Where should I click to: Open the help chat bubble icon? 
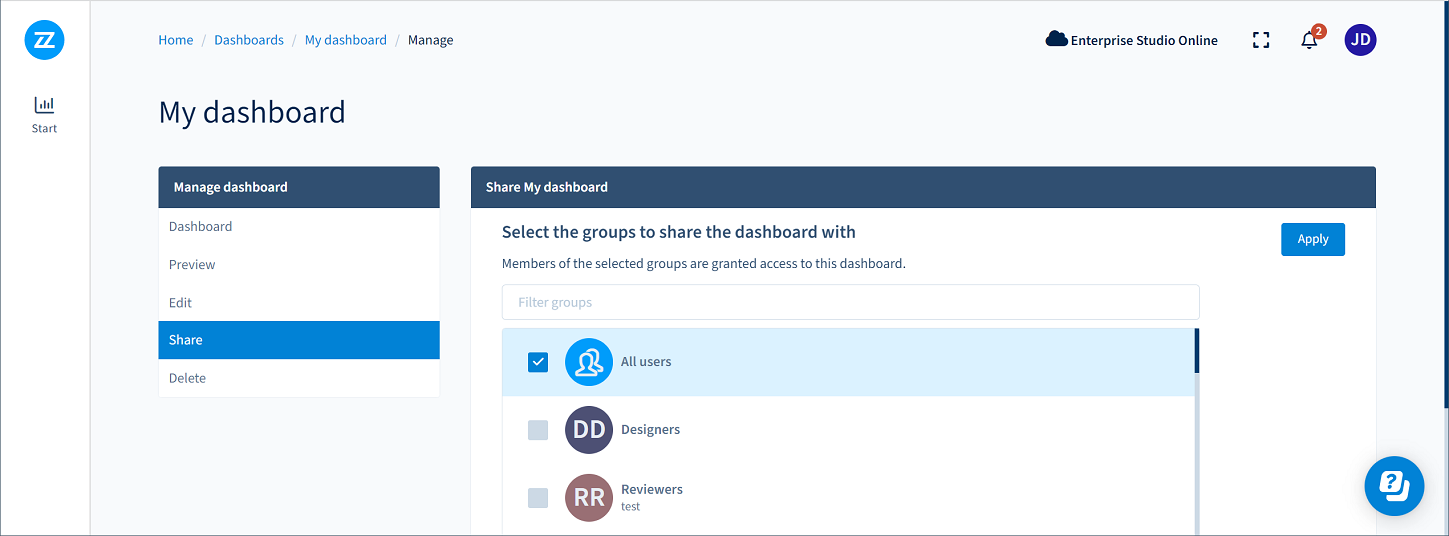(1394, 486)
